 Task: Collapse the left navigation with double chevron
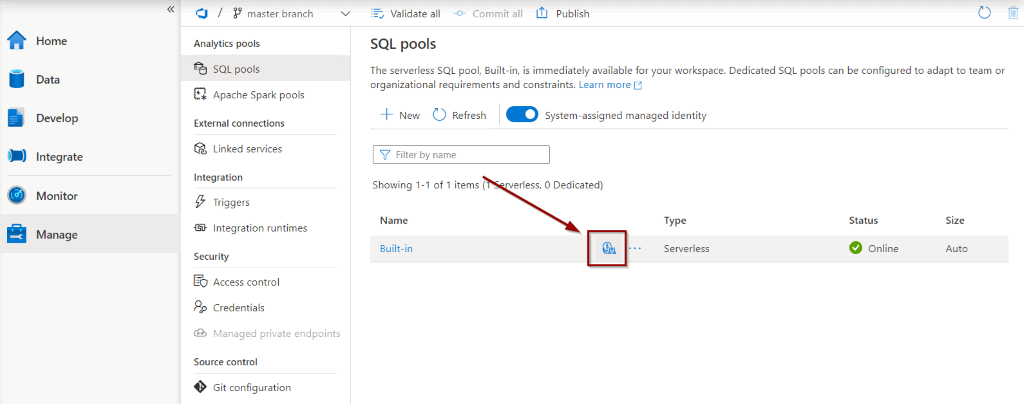click(x=170, y=9)
